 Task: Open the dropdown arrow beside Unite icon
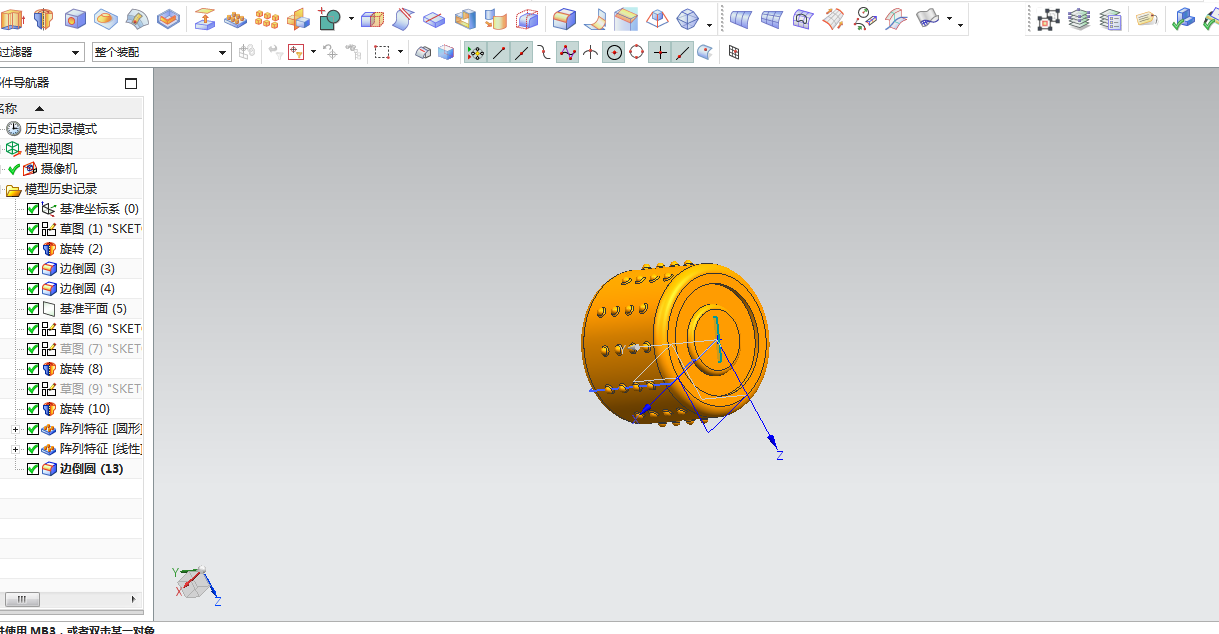pos(351,19)
